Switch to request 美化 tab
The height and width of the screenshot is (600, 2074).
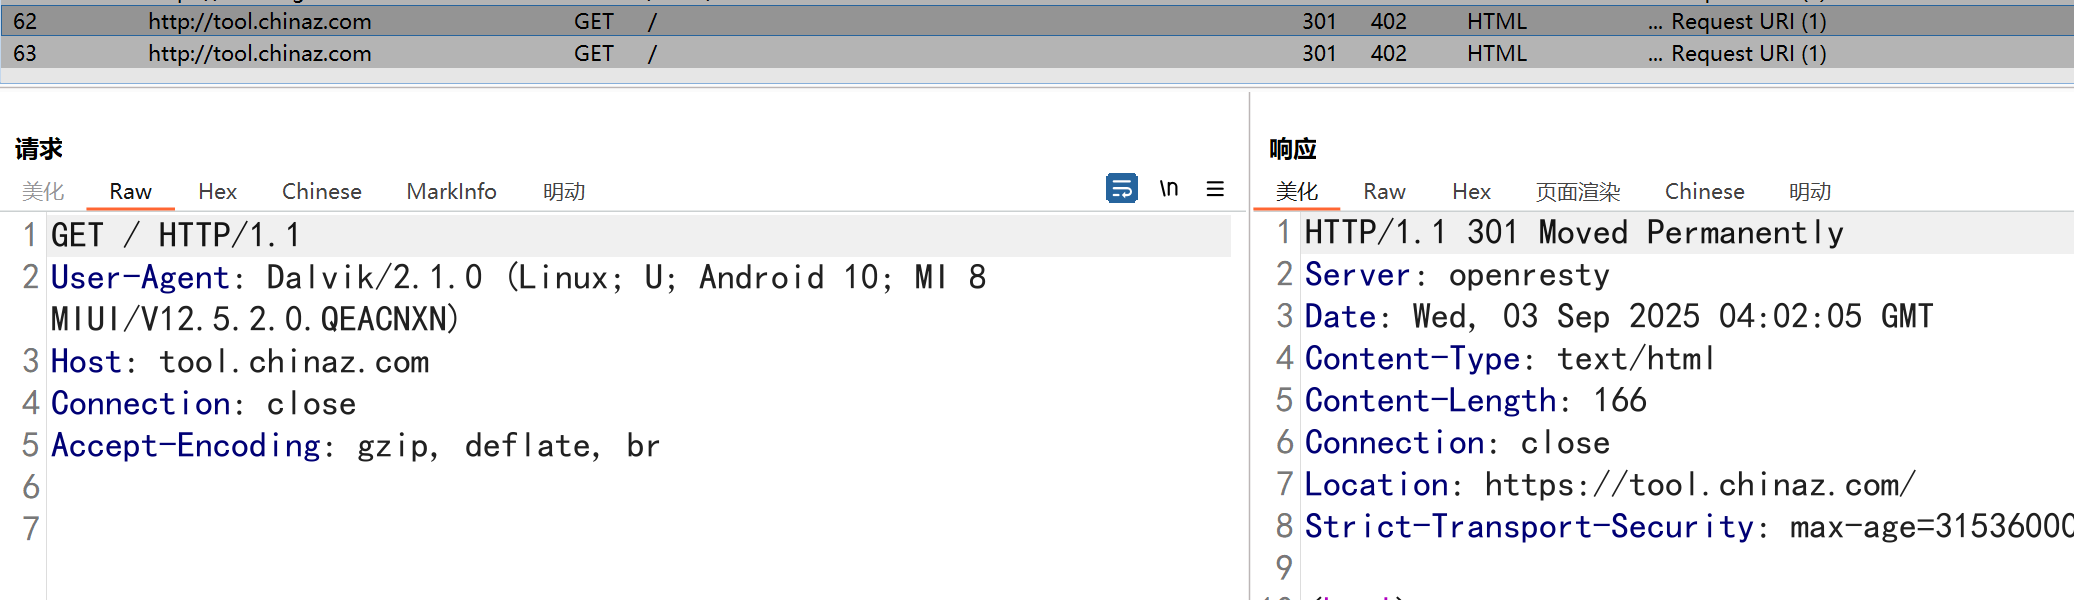[x=43, y=191]
